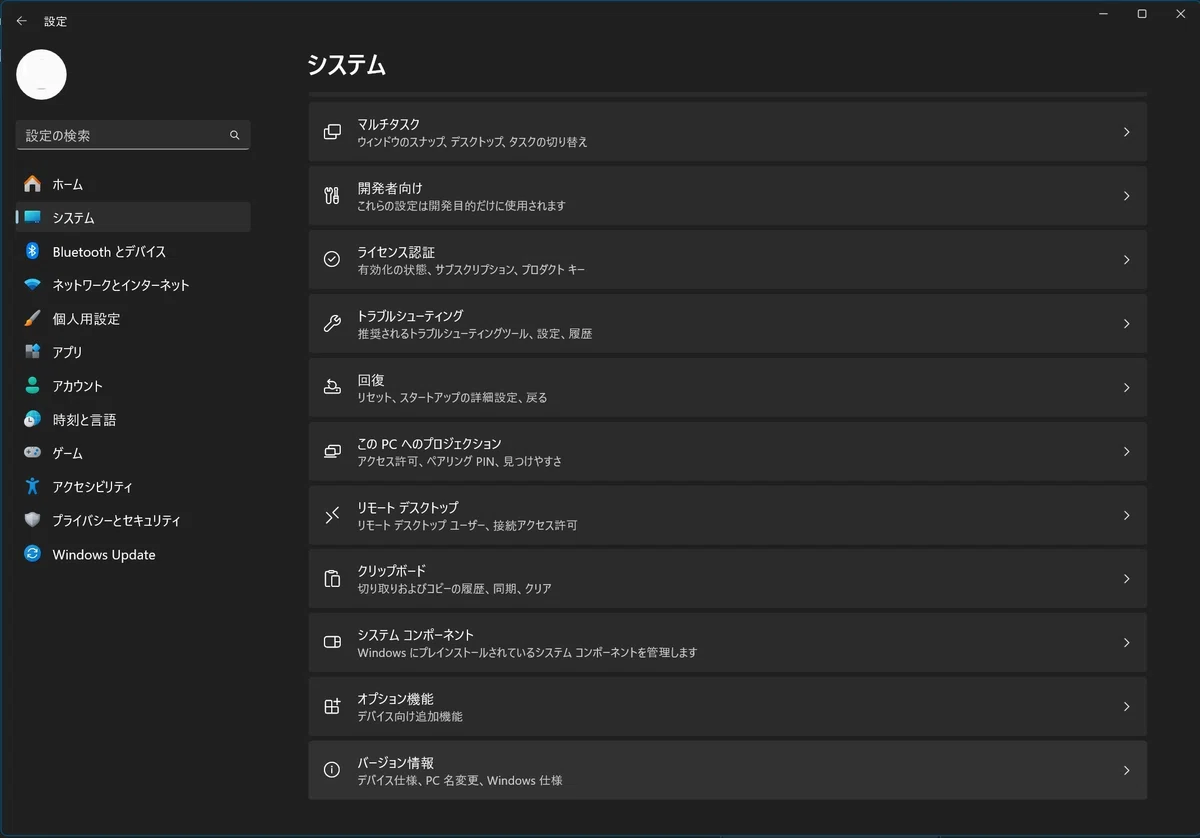Click the システム page heading
The height and width of the screenshot is (838, 1200).
[346, 65]
